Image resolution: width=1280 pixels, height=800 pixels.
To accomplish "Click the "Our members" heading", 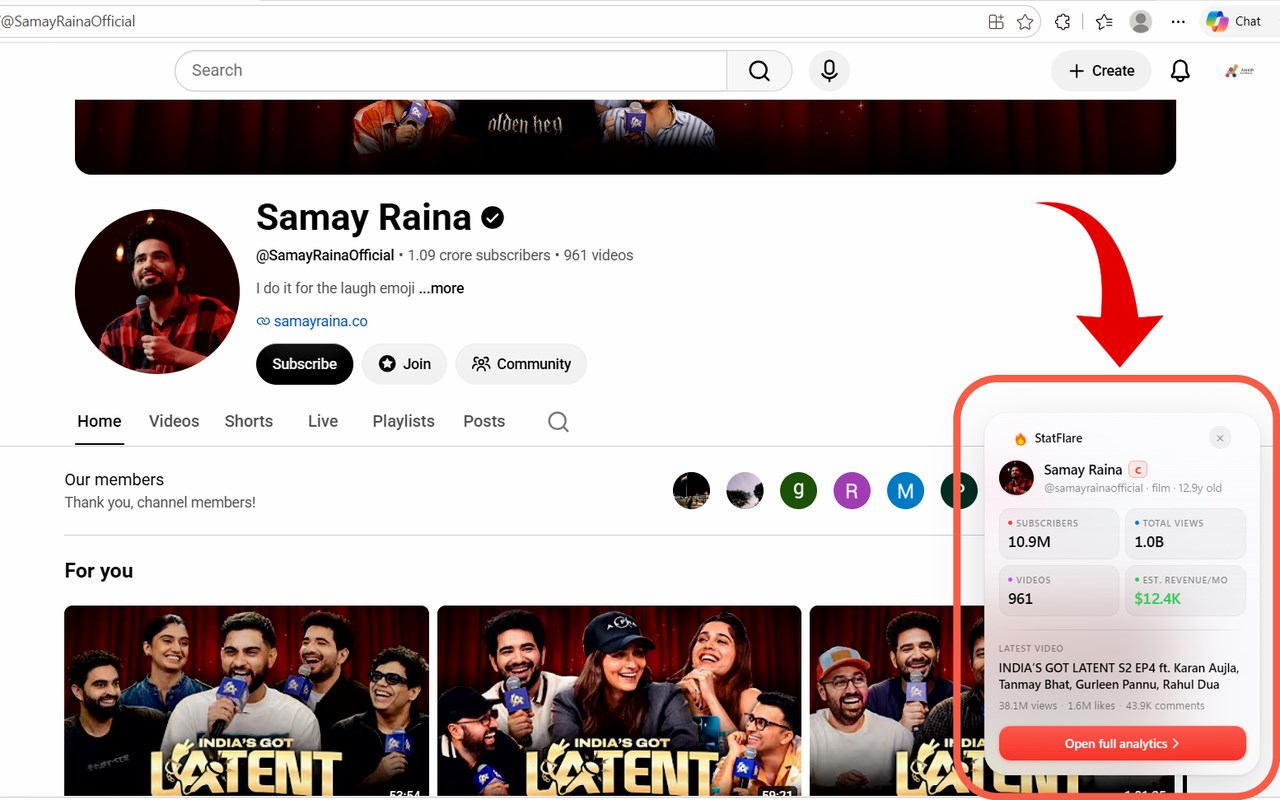I will (x=114, y=479).
